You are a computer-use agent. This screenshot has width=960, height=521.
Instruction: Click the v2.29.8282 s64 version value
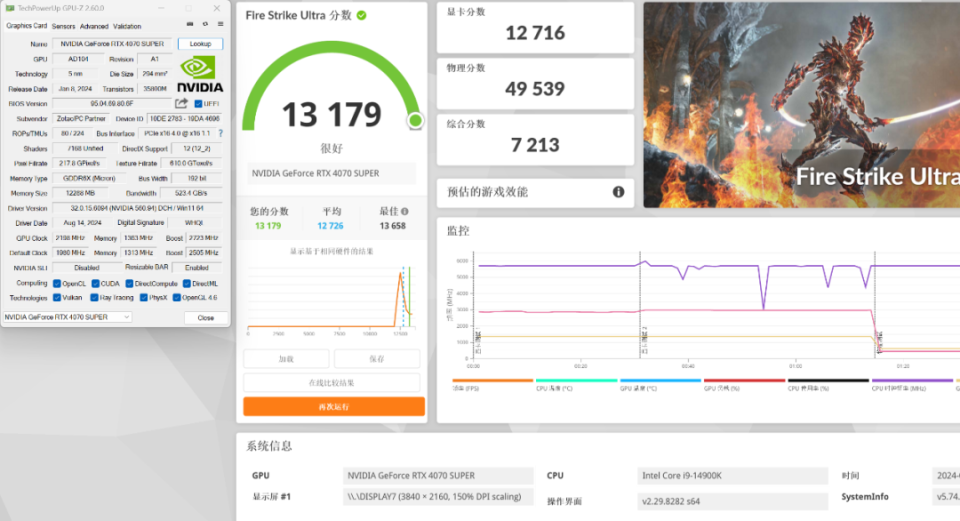click(x=732, y=501)
